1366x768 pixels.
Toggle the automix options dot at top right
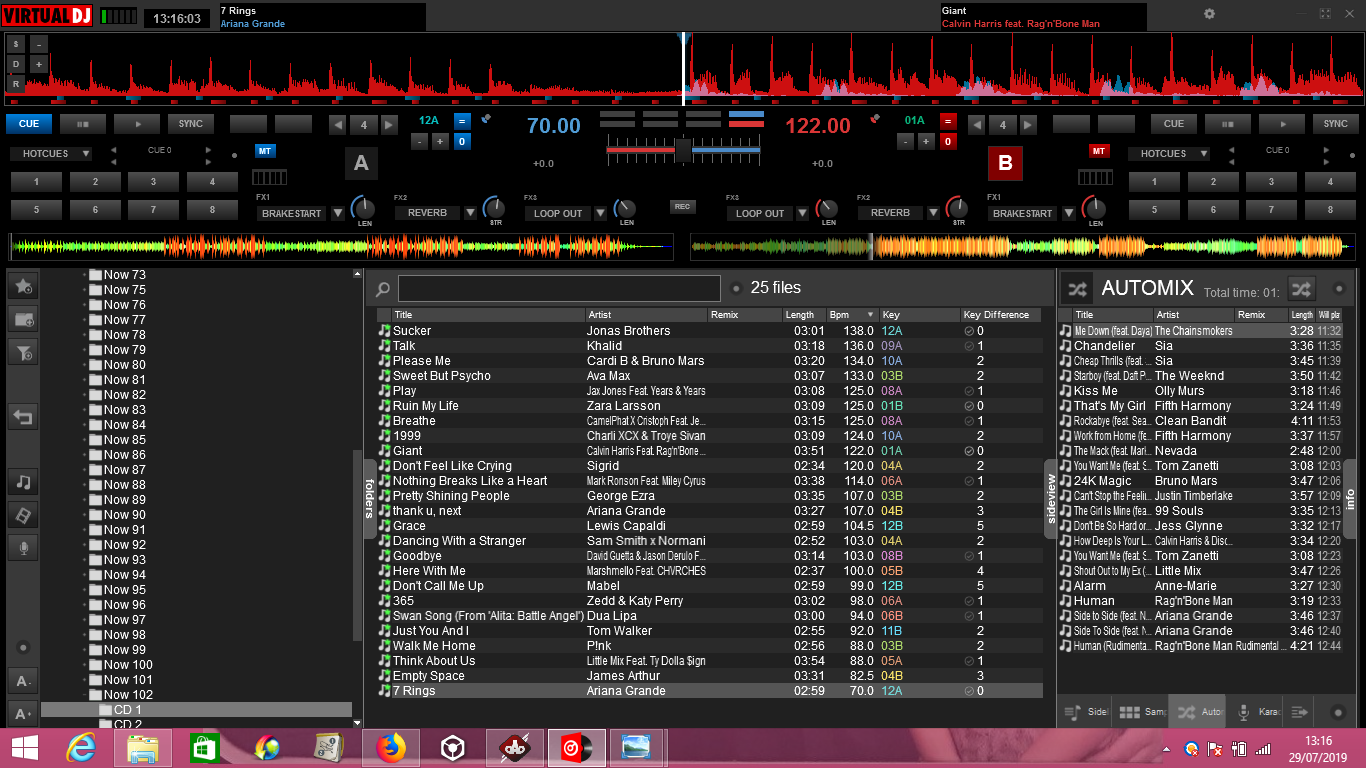(1339, 289)
